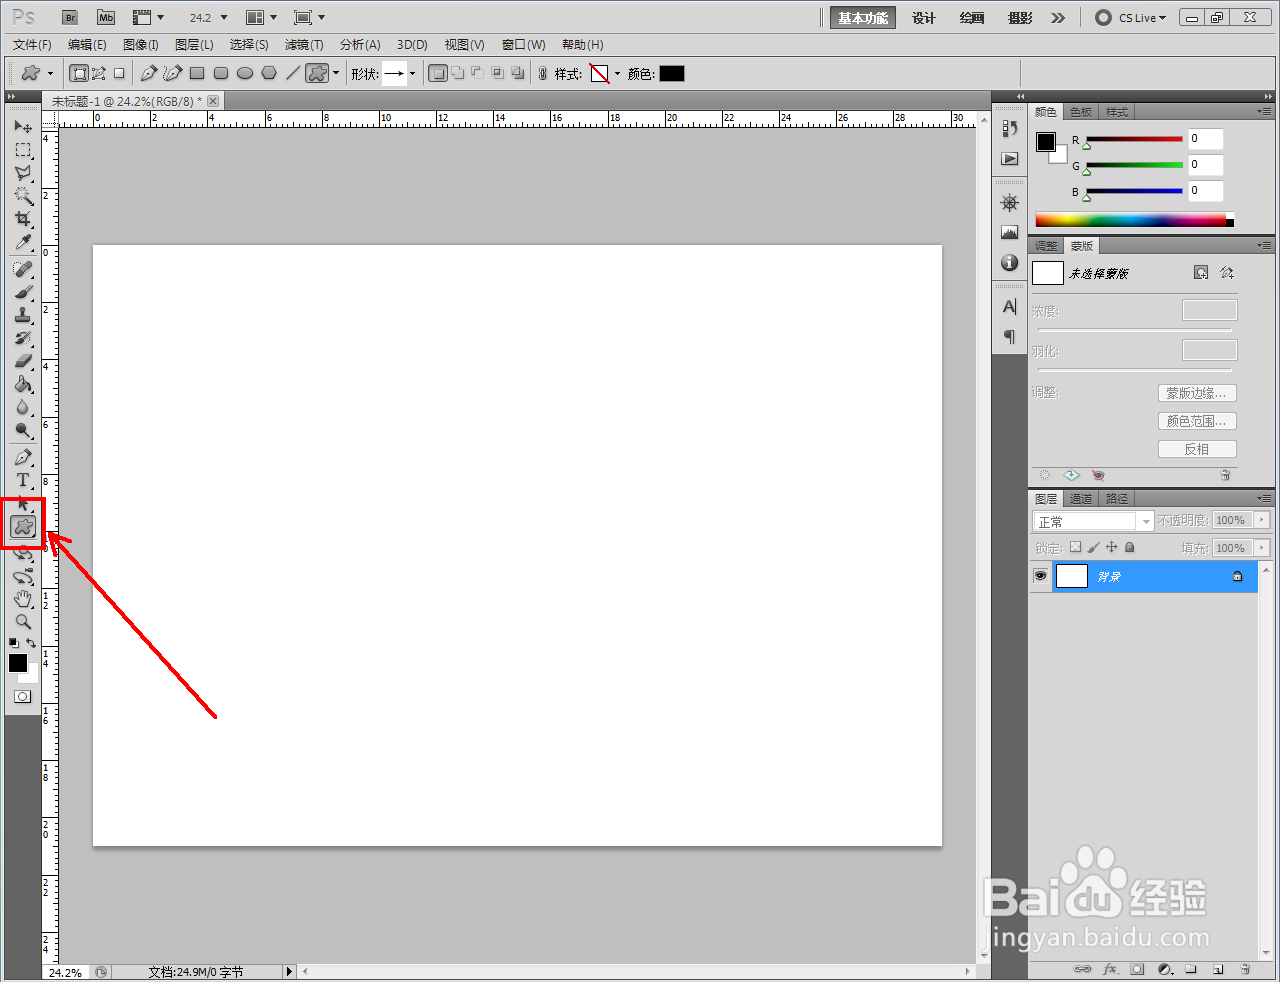
Task: Open the Screen Mode dropdown
Action: (x=309, y=18)
